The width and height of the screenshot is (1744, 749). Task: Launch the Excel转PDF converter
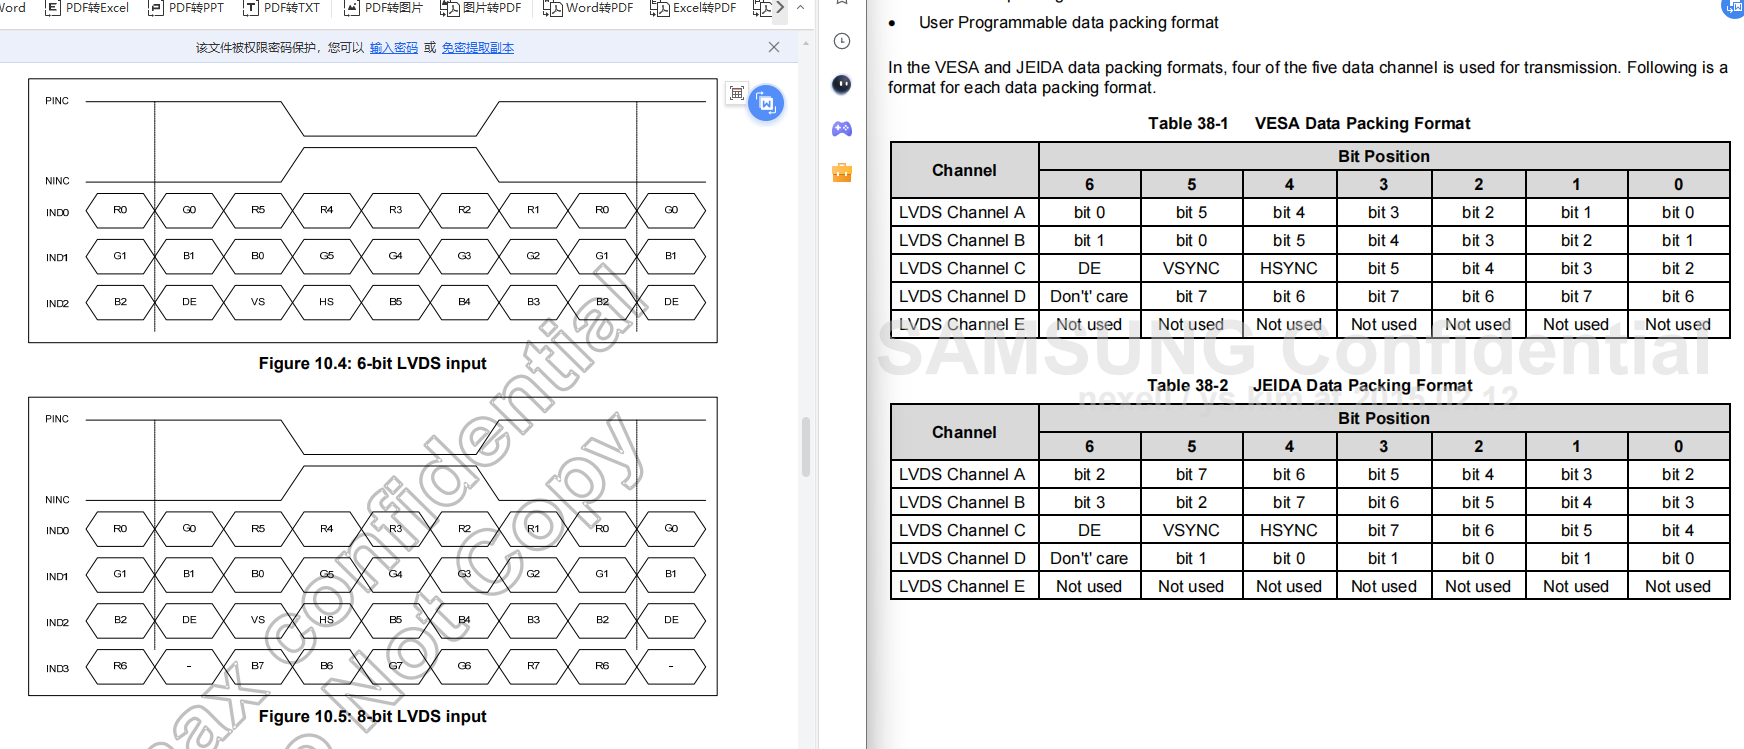click(693, 8)
